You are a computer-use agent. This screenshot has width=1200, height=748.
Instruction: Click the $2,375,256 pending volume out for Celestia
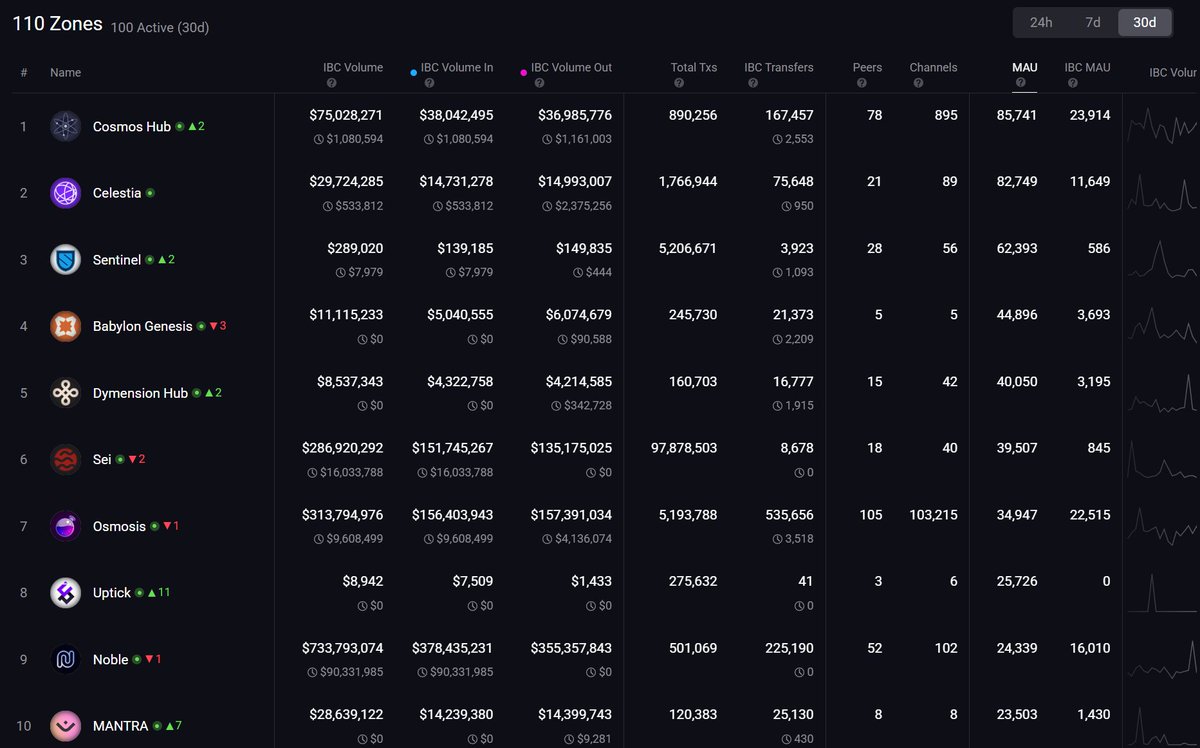click(577, 206)
